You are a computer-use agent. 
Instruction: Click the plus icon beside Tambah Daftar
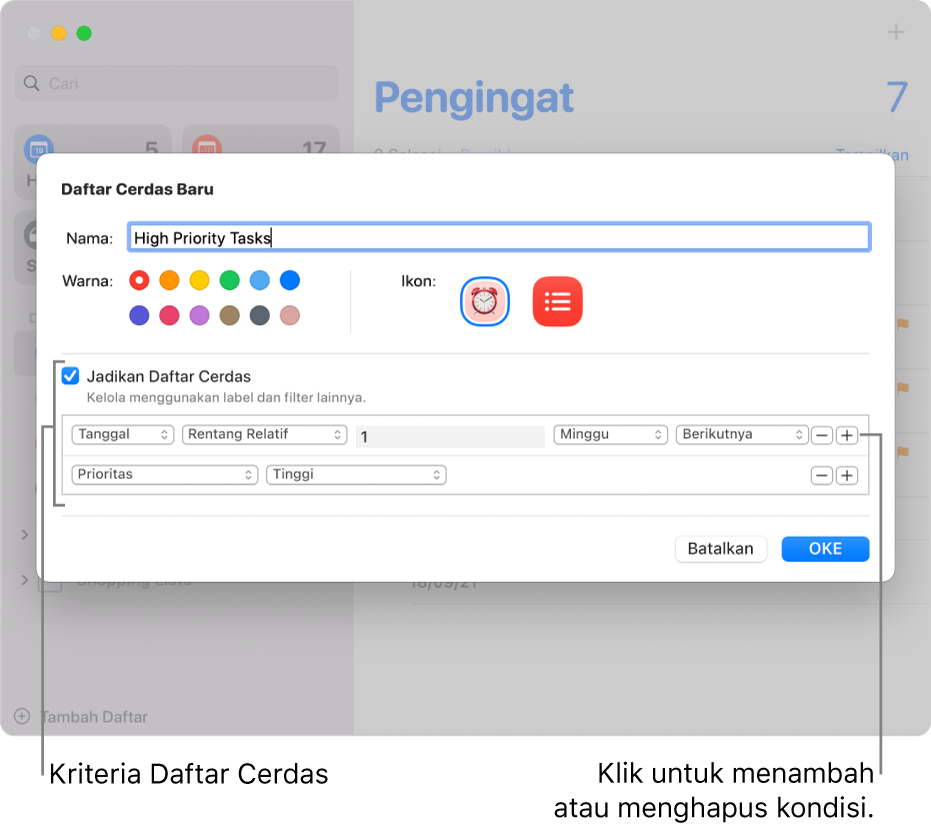click(x=22, y=716)
